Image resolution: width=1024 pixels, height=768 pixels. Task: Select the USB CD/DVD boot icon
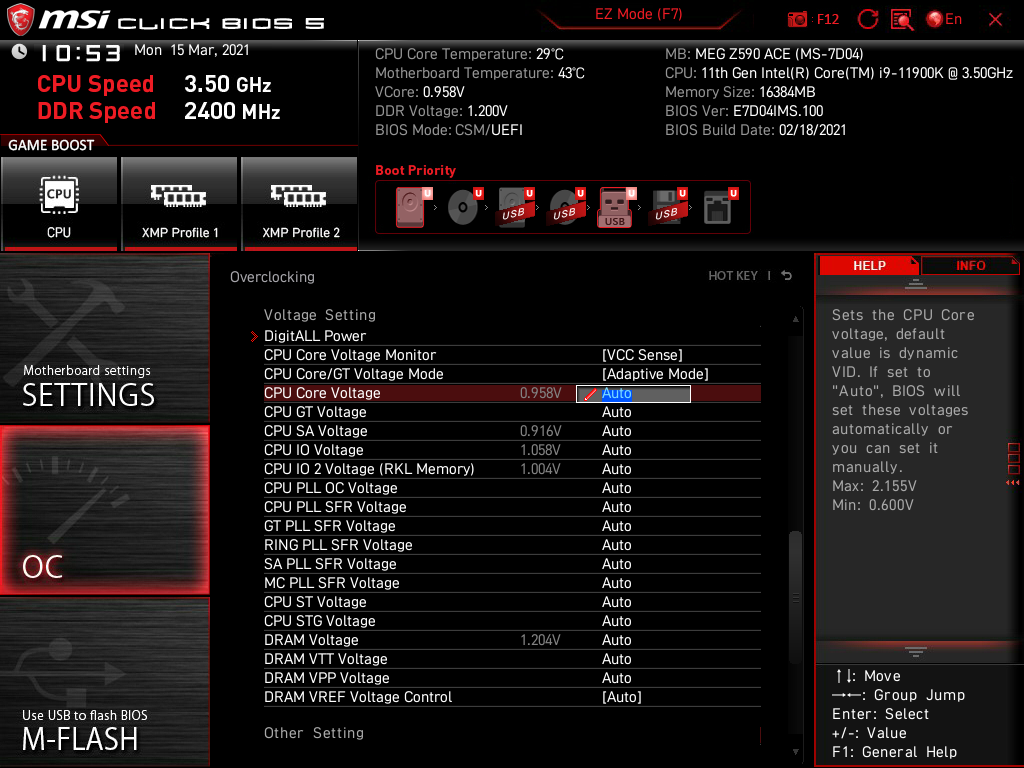click(x=566, y=207)
